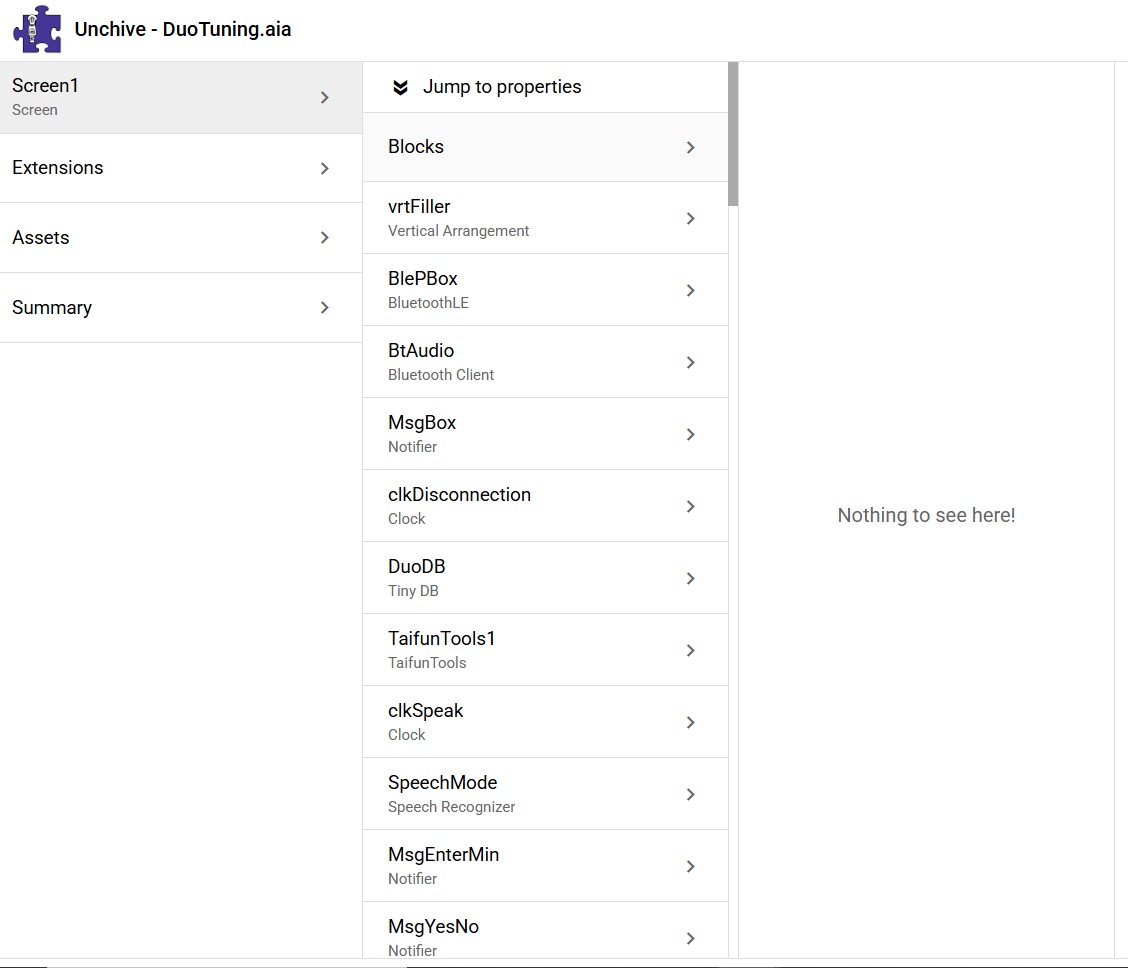Expand the Screen1 chevron arrow
The height and width of the screenshot is (968, 1128).
(x=325, y=97)
